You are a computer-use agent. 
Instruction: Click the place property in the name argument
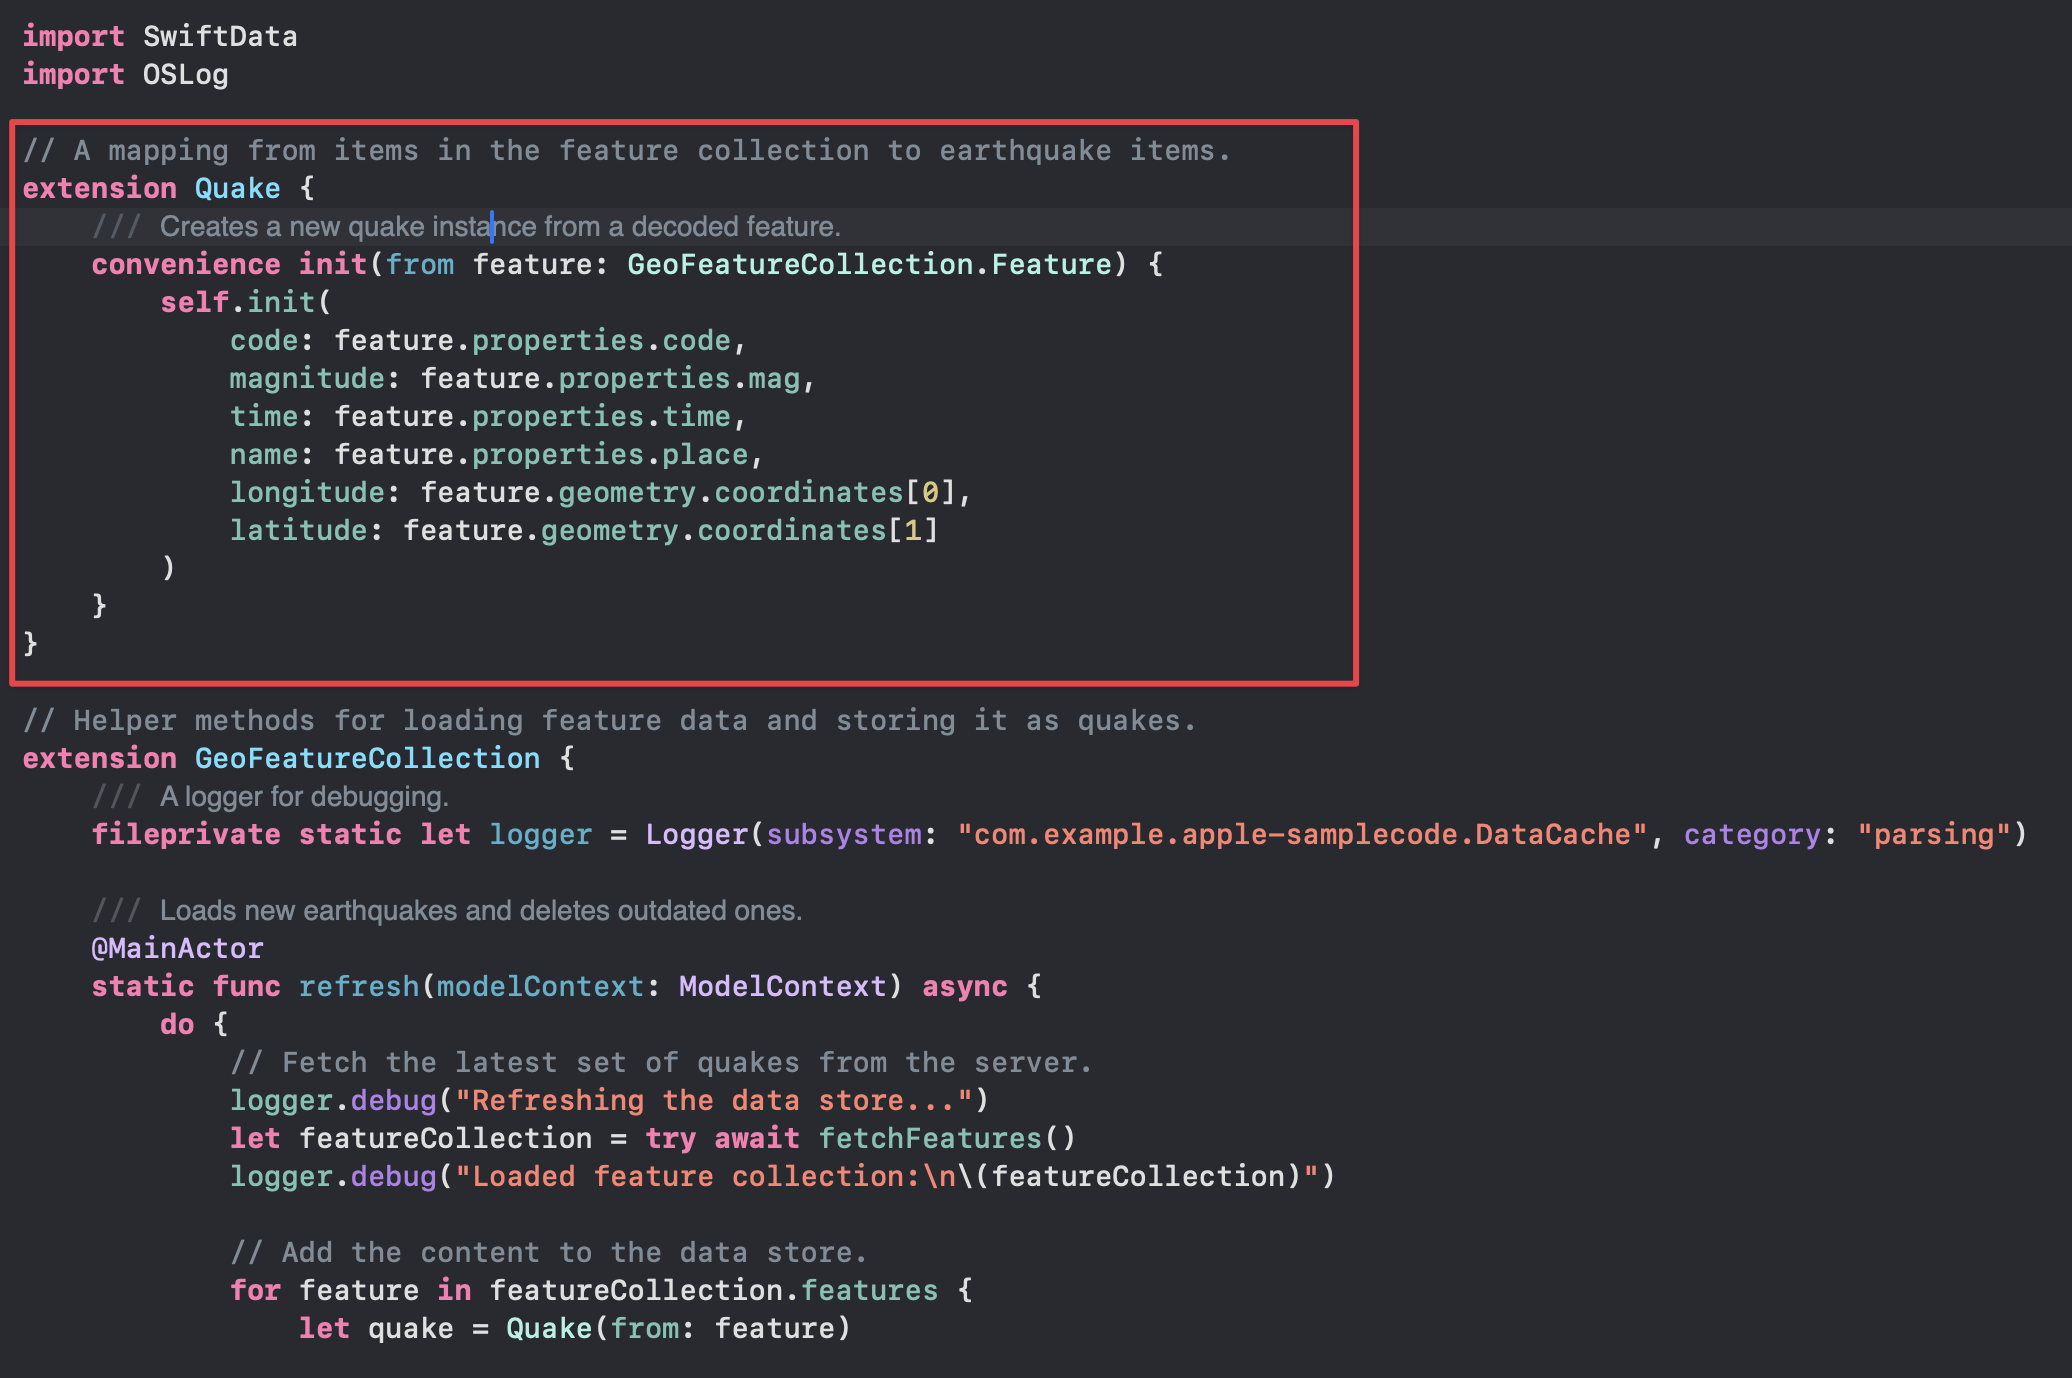[x=705, y=454]
